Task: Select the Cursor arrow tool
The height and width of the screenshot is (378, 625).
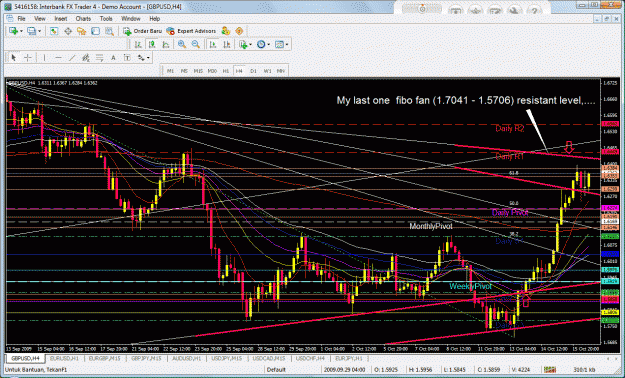Action: pos(14,58)
